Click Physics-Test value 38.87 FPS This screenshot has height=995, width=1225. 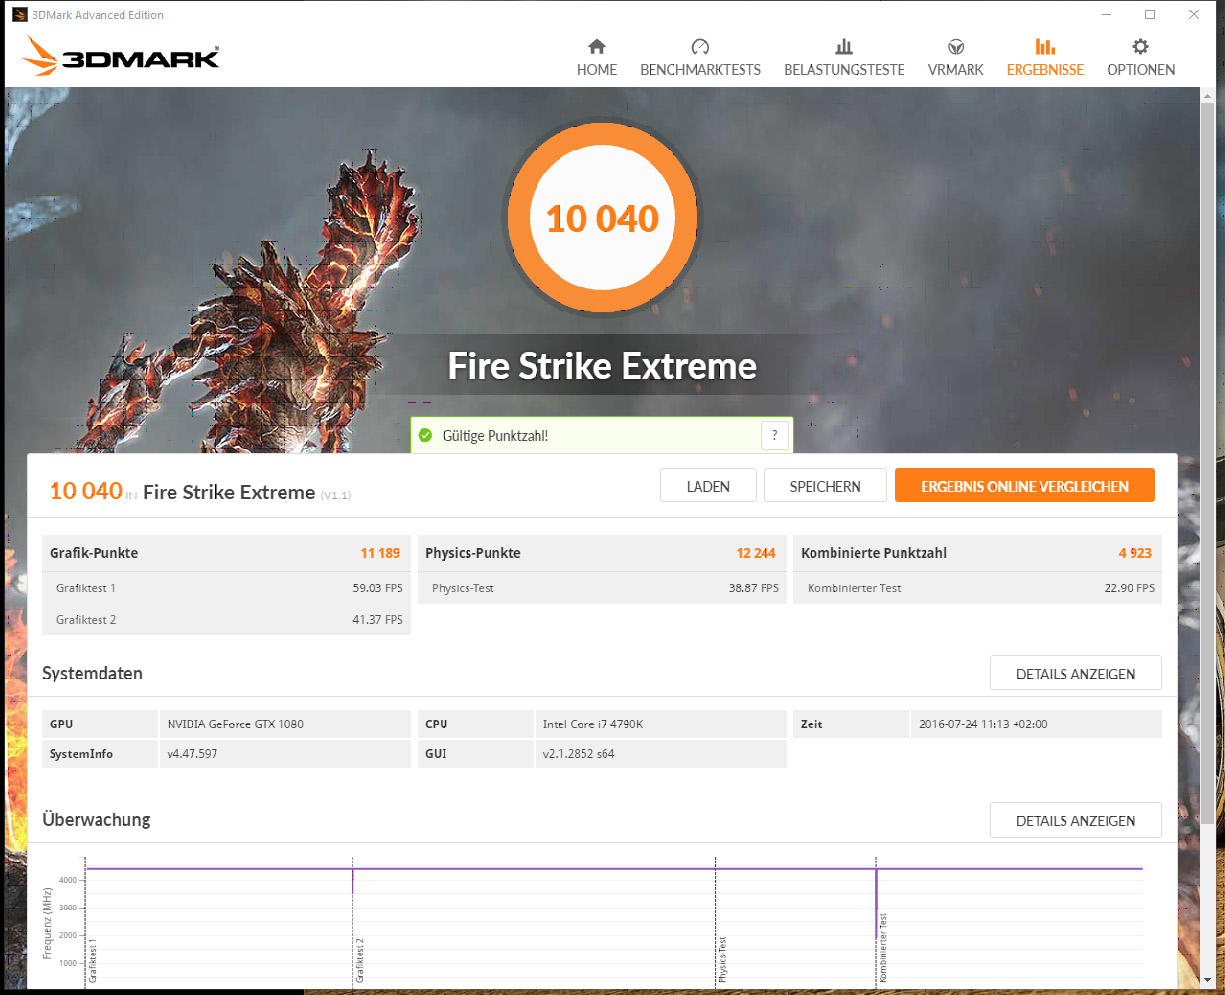coord(754,588)
